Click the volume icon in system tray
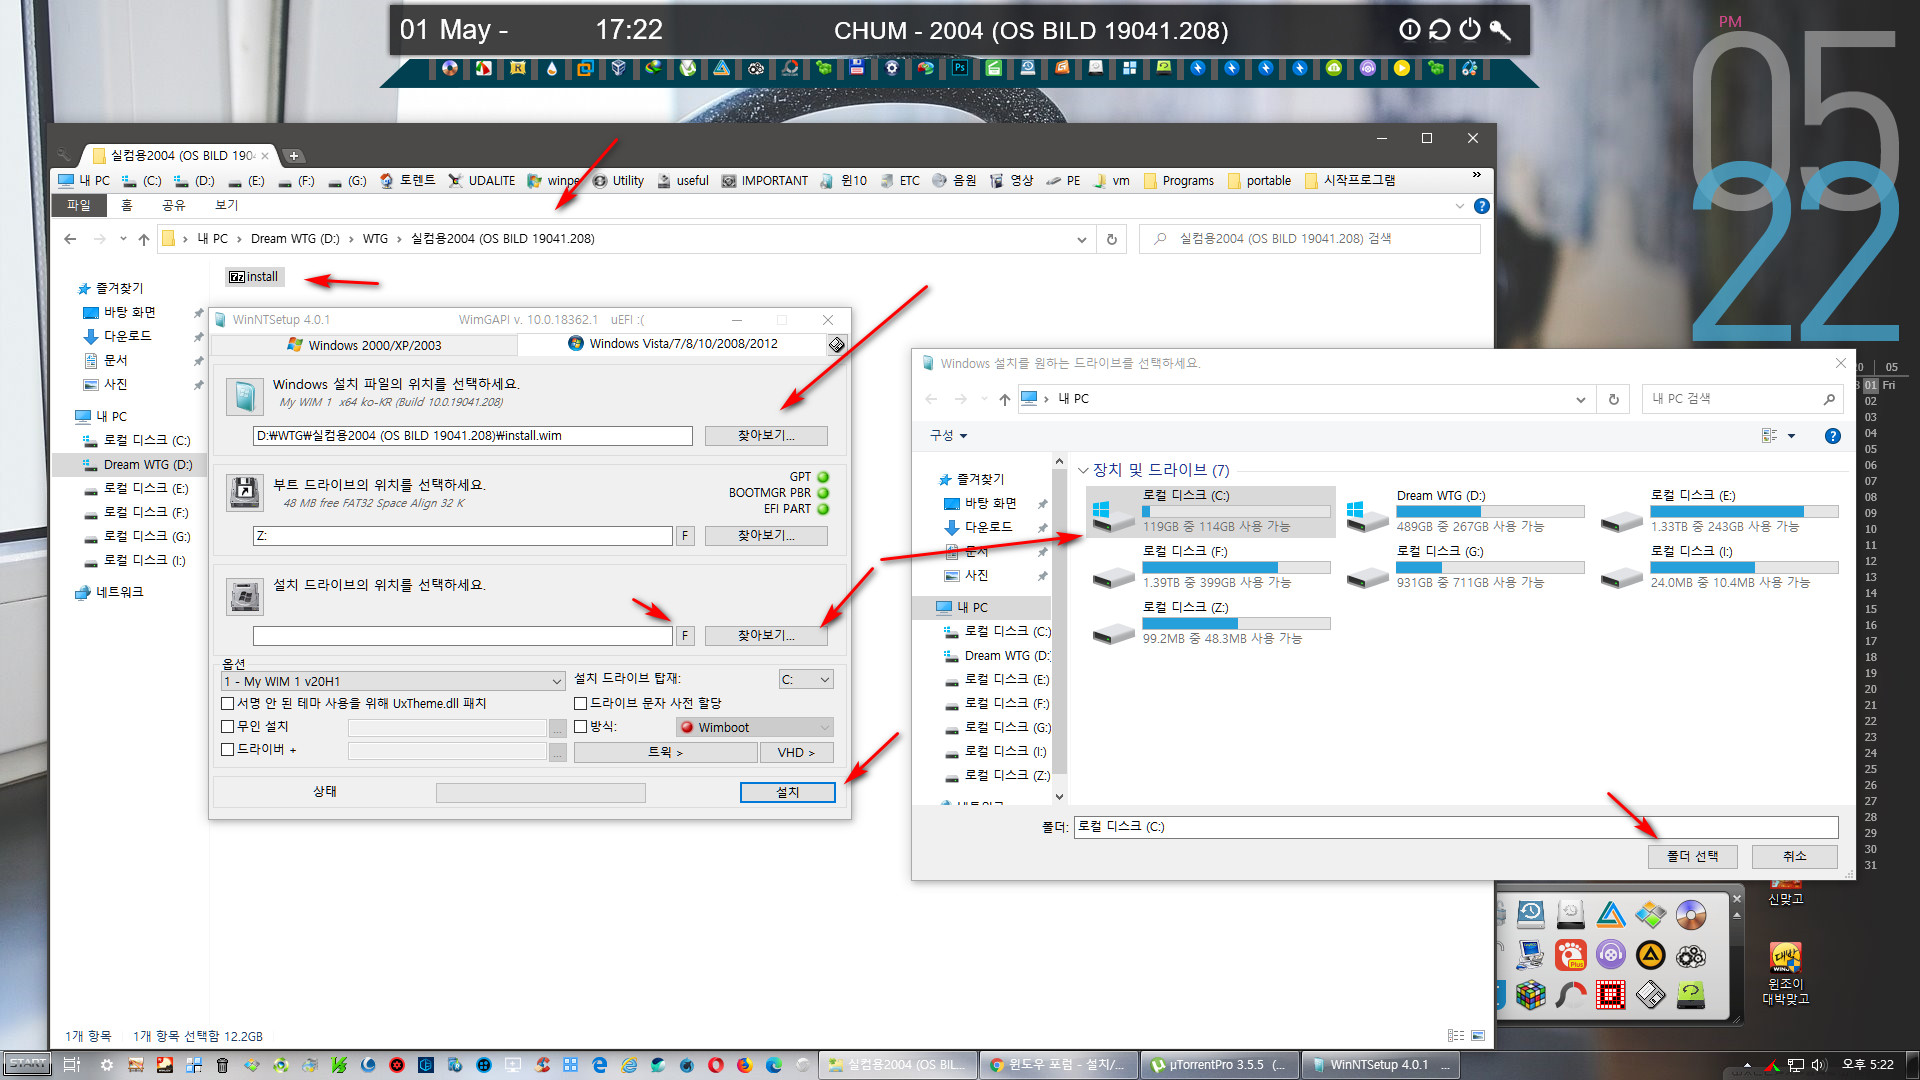Image resolution: width=1920 pixels, height=1080 pixels. point(1818,1065)
